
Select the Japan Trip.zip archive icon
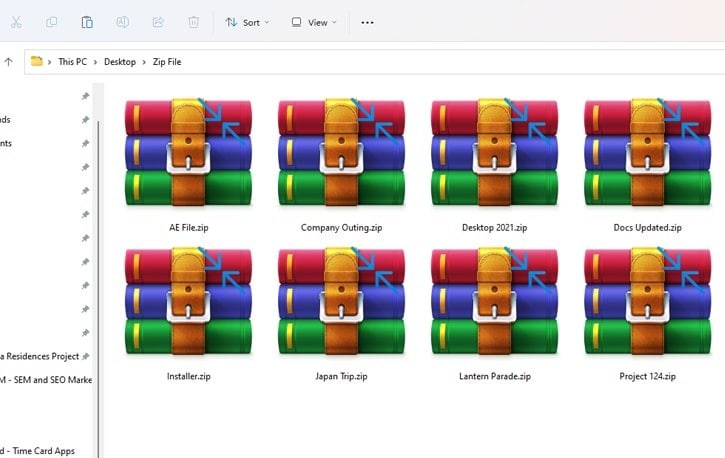click(341, 301)
